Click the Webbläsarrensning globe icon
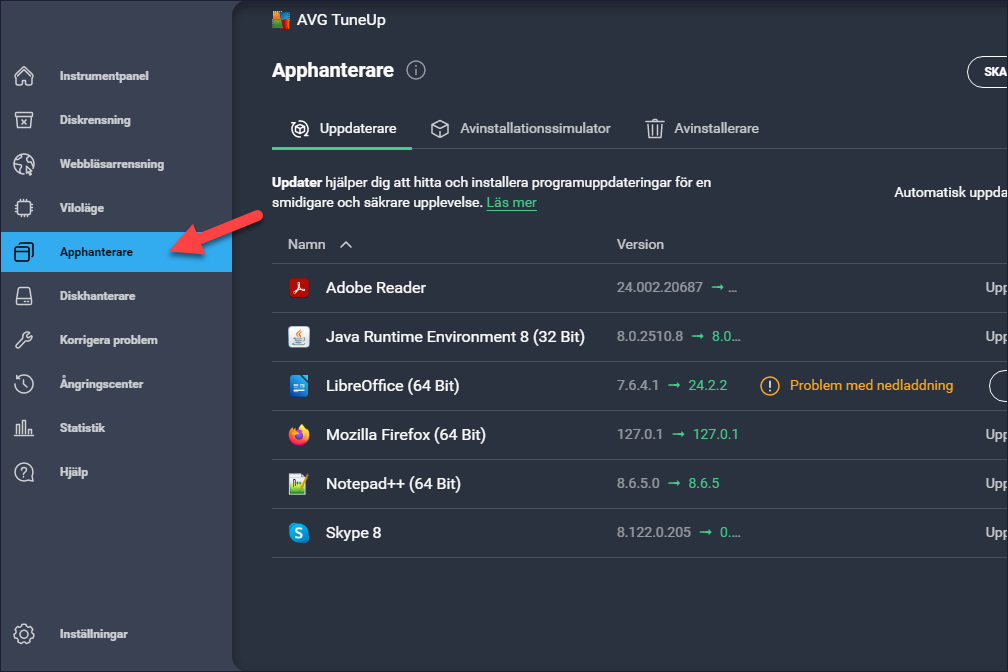 (24, 164)
